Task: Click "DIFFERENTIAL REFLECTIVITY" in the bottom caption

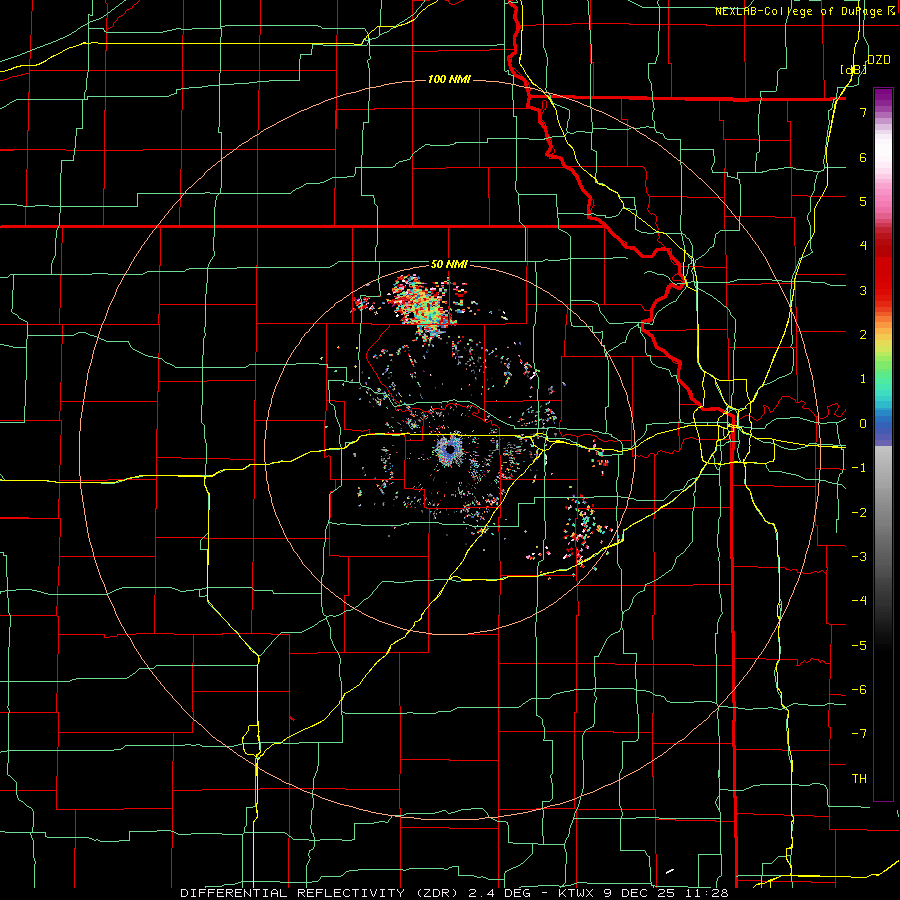Action: coord(293,893)
